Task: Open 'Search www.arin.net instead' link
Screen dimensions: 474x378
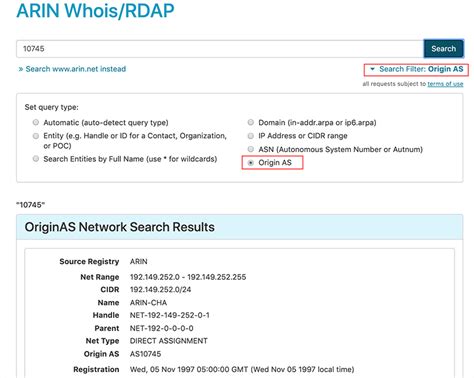Action: pos(72,69)
